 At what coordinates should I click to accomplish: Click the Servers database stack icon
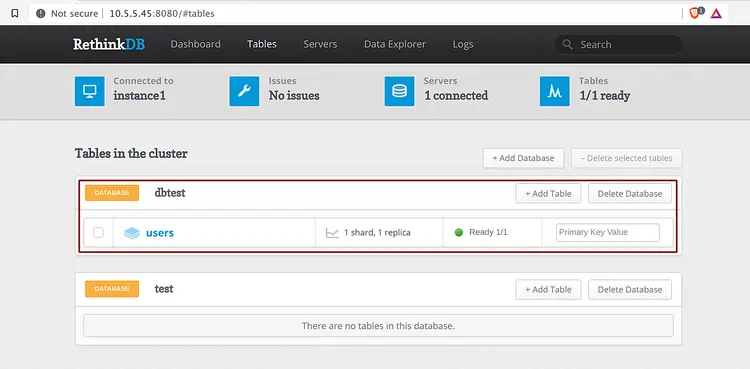click(x=399, y=91)
